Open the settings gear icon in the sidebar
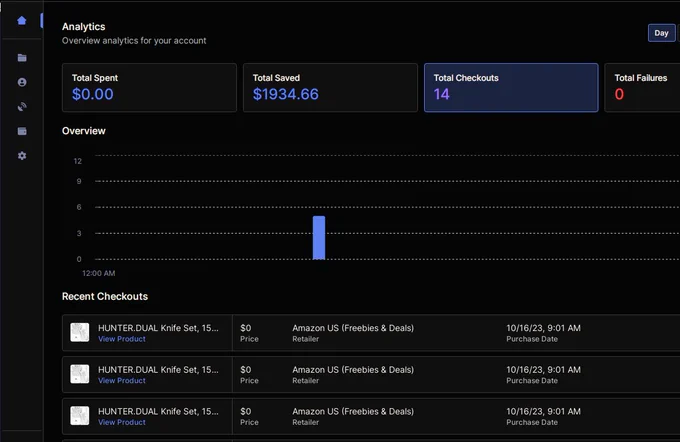 22,156
